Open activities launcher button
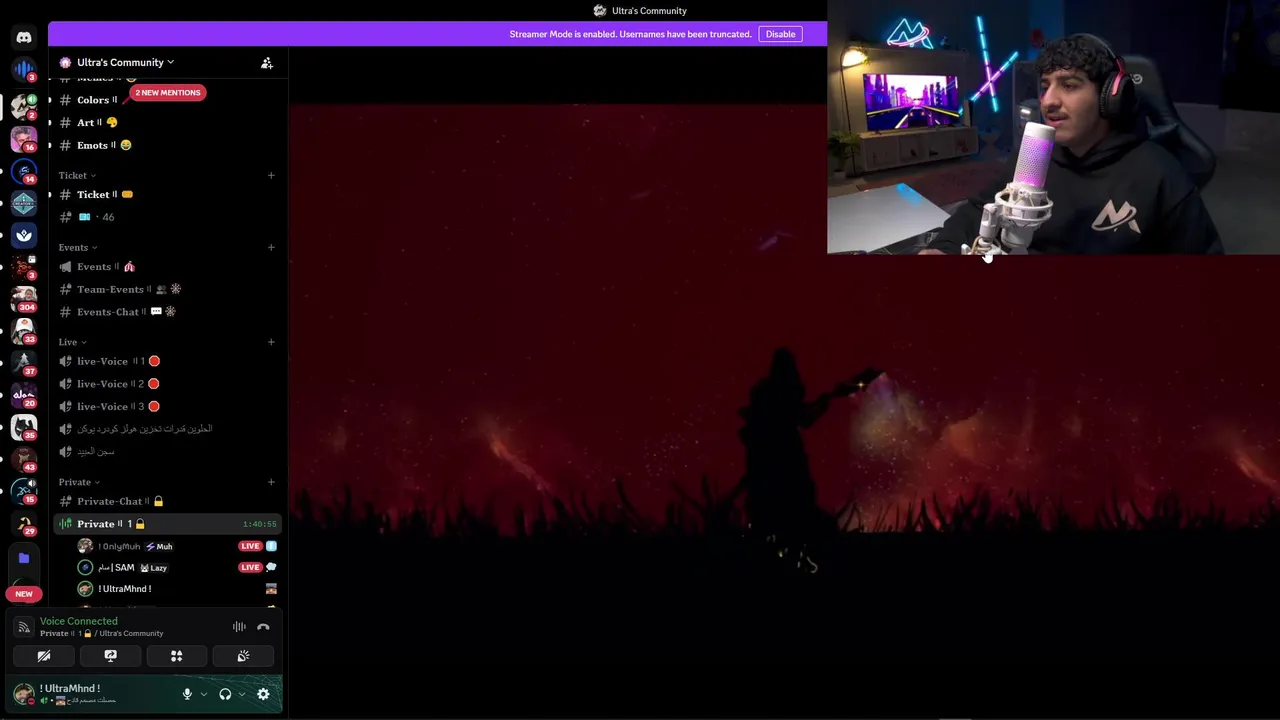The width and height of the screenshot is (1280, 720). [x=177, y=656]
